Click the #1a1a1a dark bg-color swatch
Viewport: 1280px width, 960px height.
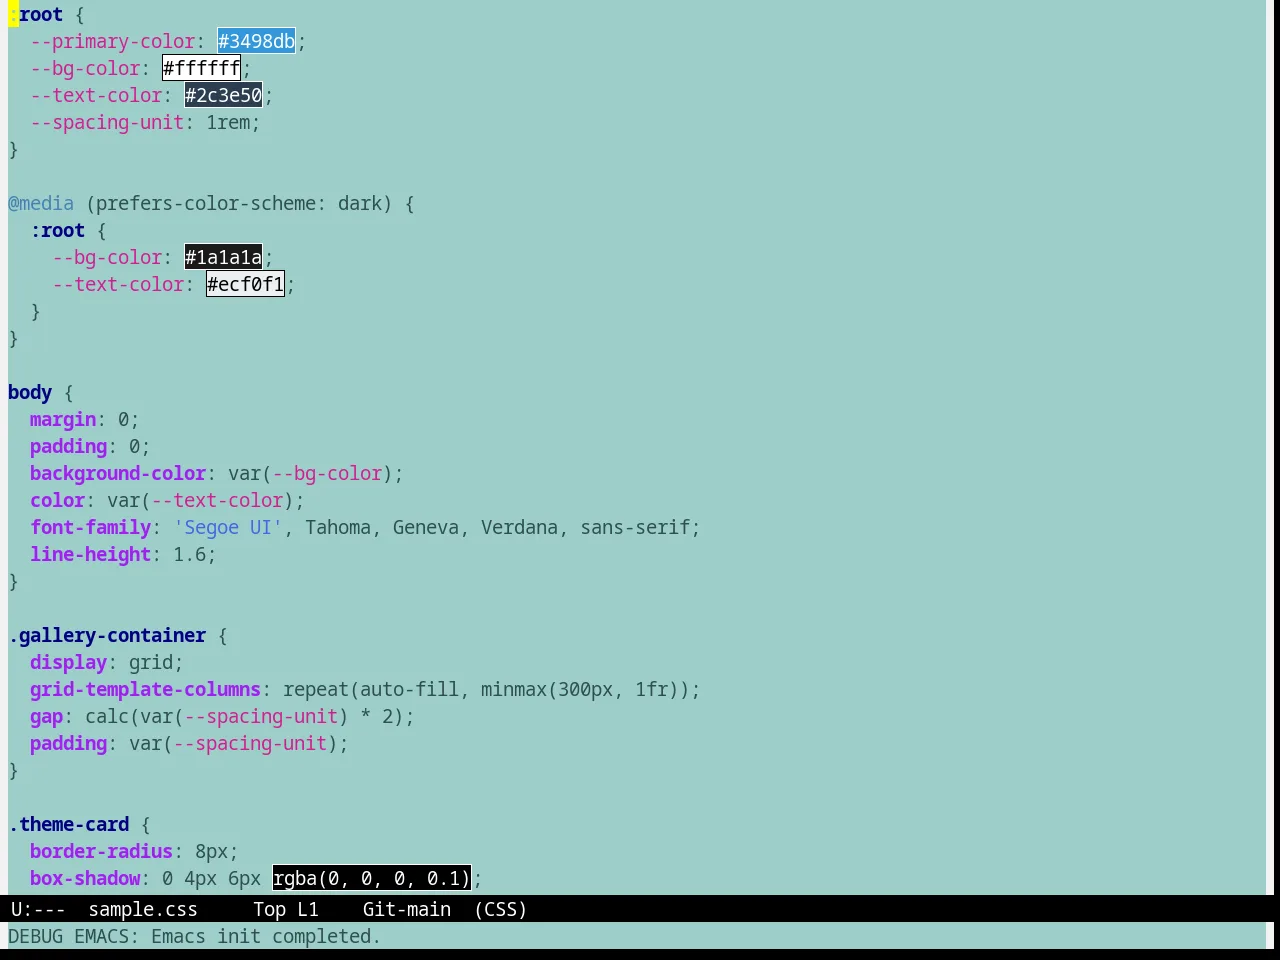(223, 257)
